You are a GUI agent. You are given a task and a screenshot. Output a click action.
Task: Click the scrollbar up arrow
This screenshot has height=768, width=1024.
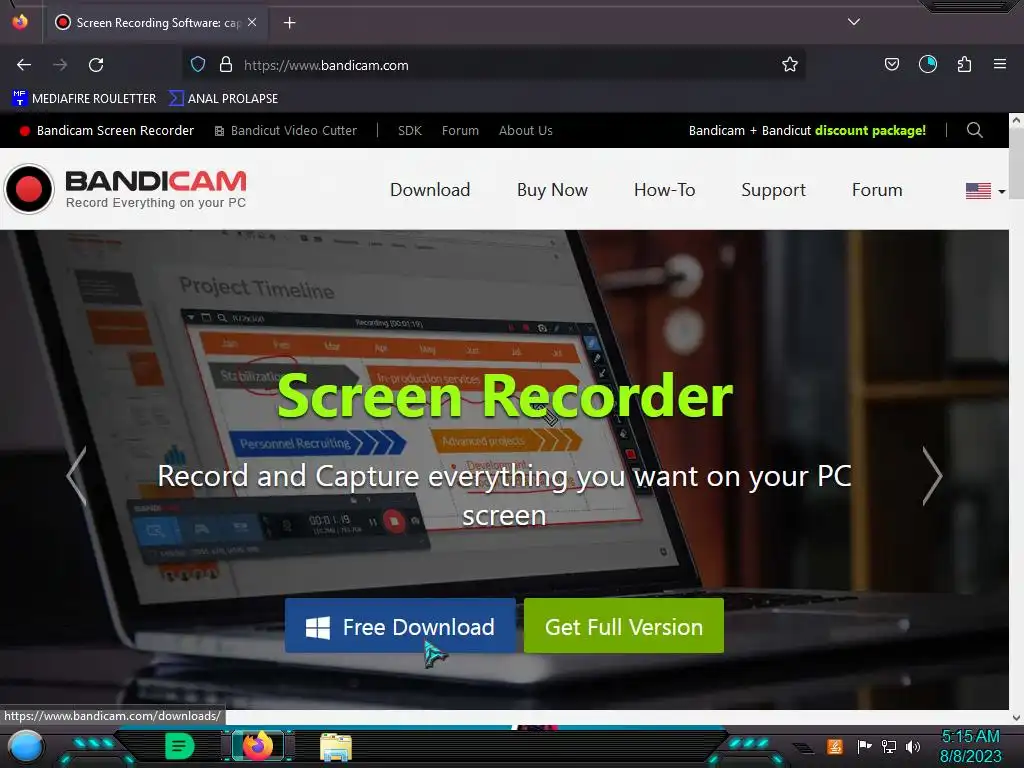pyautogui.click(x=1016, y=120)
